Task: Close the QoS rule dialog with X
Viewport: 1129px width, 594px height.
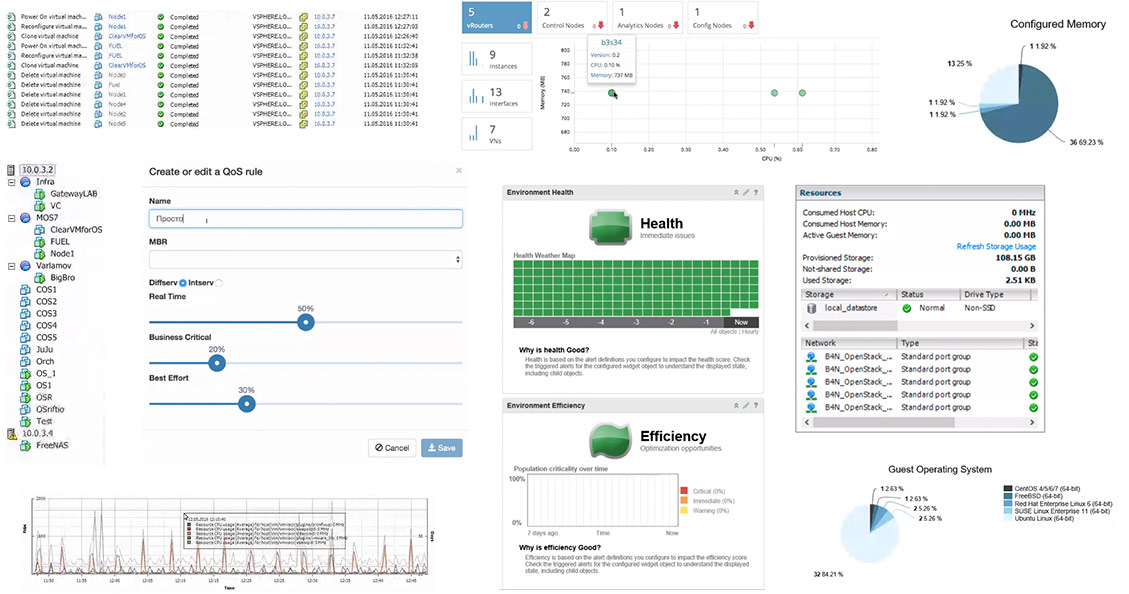Action: pos(459,171)
